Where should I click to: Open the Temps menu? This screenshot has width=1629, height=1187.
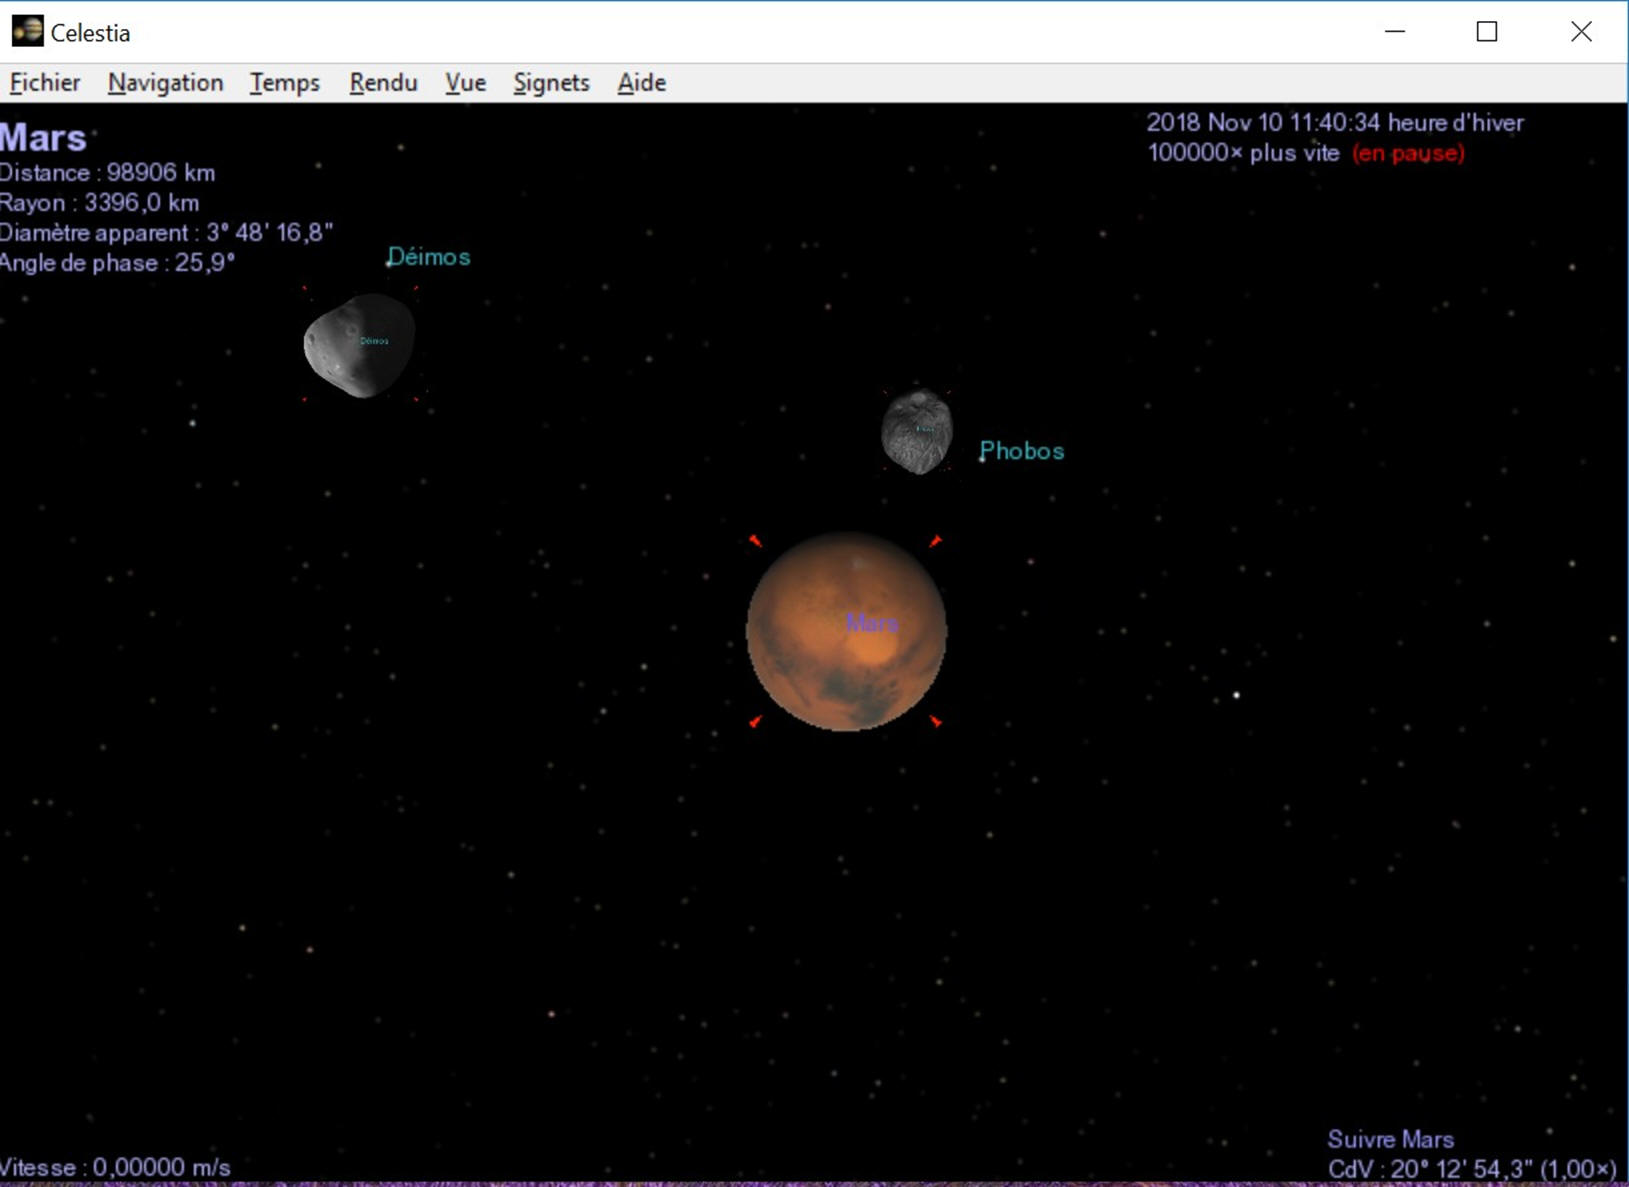285,83
